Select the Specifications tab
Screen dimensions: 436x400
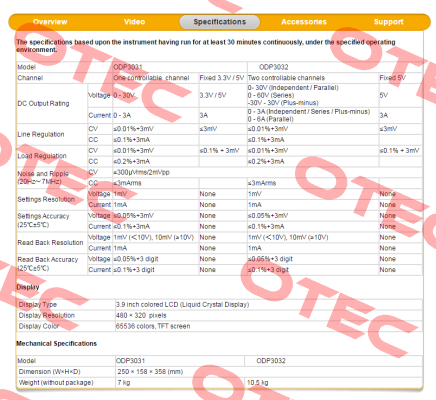click(x=220, y=22)
